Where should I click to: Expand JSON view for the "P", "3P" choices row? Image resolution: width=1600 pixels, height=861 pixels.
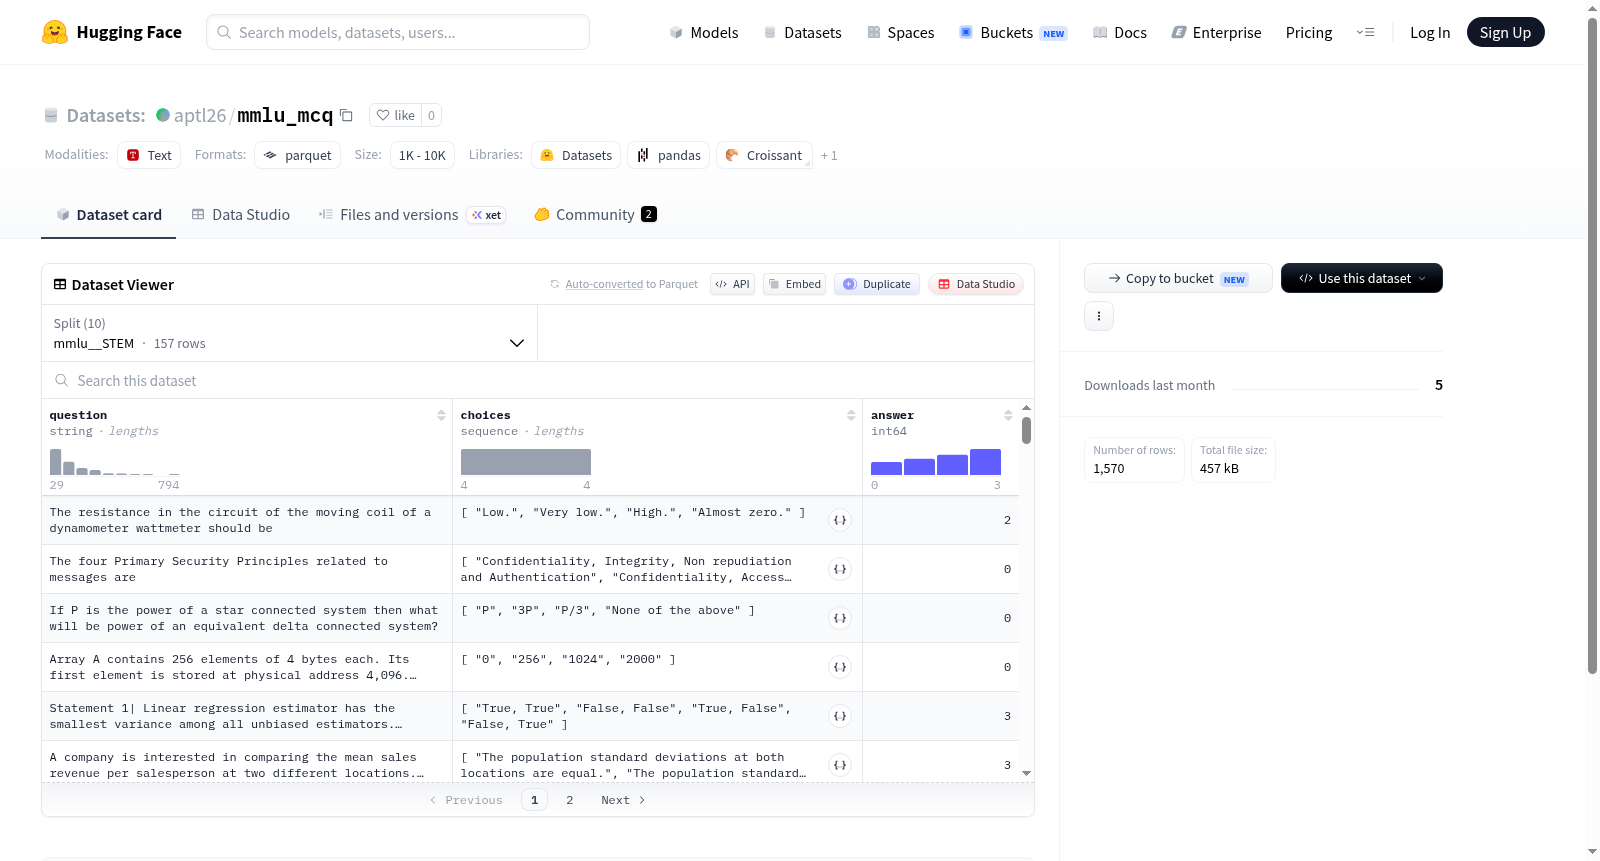click(840, 618)
